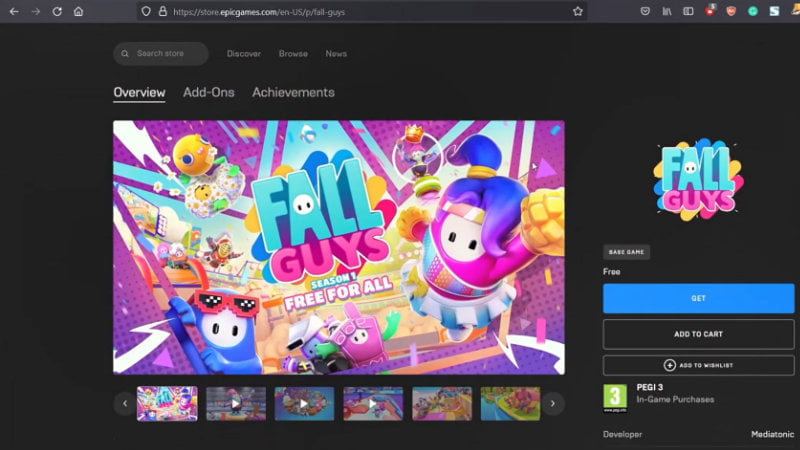This screenshot has width=800, height=450.
Task: Click the browser forward arrow
Action: (35, 11)
